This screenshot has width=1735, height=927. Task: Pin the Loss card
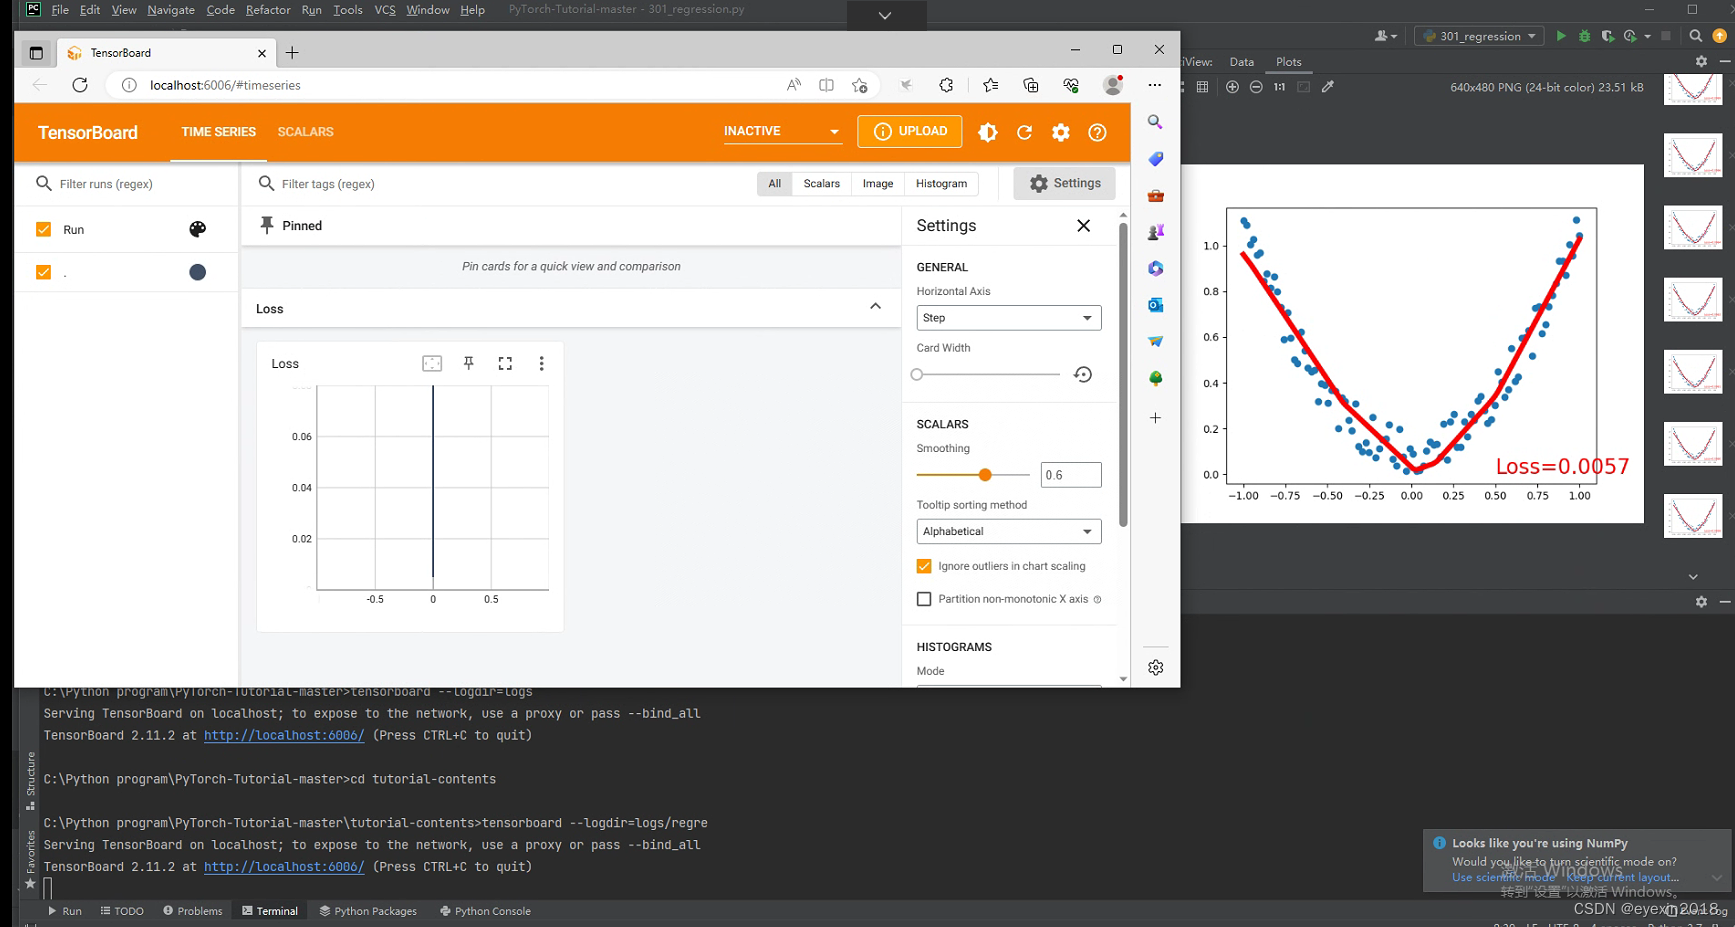point(468,363)
